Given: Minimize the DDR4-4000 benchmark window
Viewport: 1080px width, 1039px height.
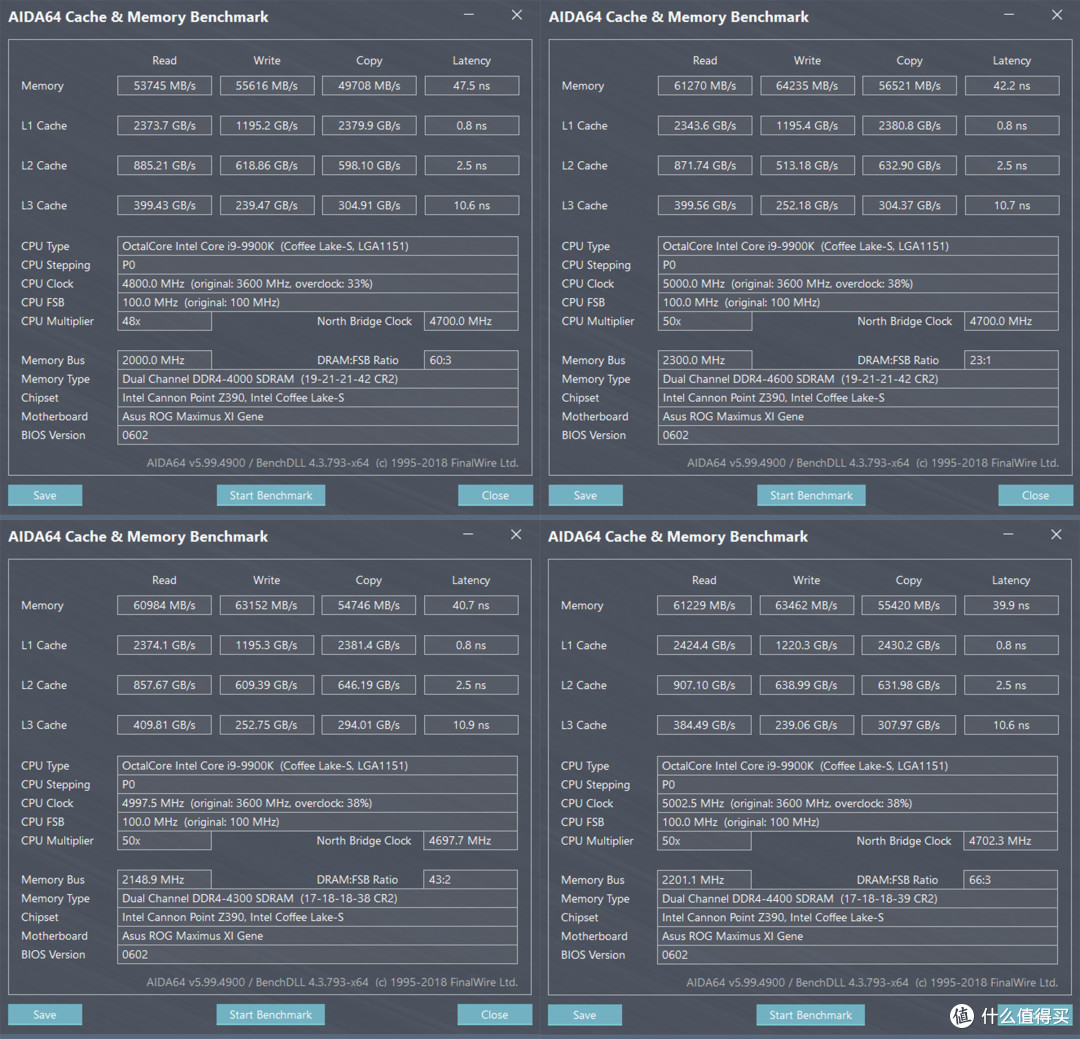Looking at the screenshot, I should point(468,15).
